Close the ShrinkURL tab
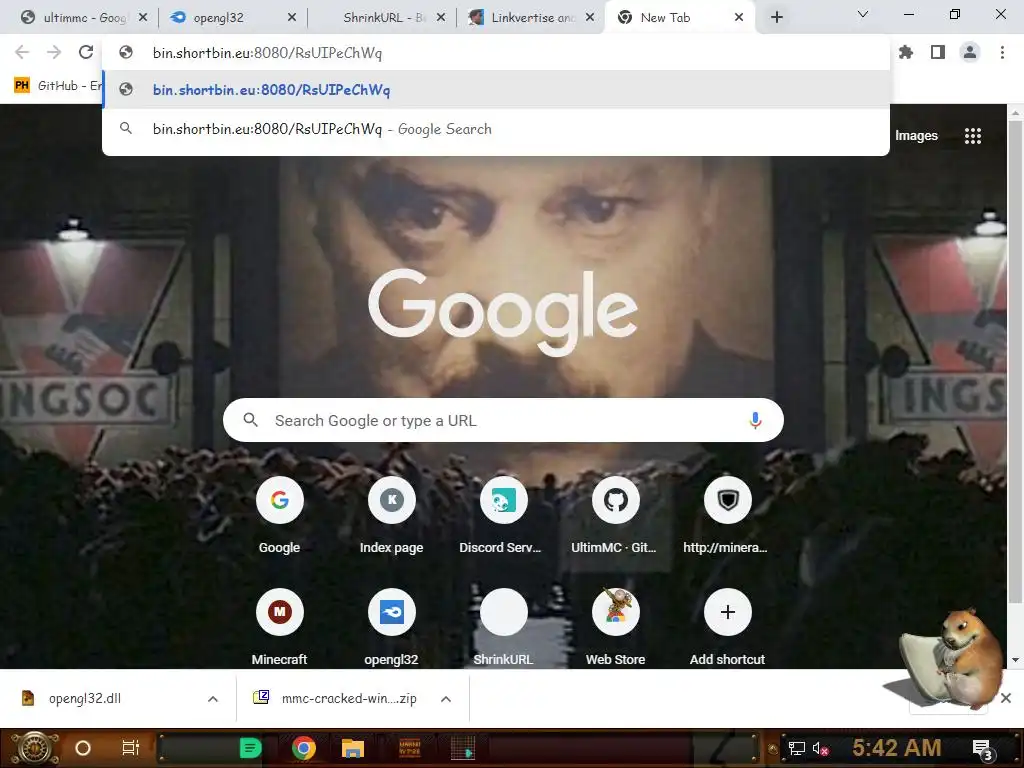This screenshot has height=768, width=1024. (441, 18)
